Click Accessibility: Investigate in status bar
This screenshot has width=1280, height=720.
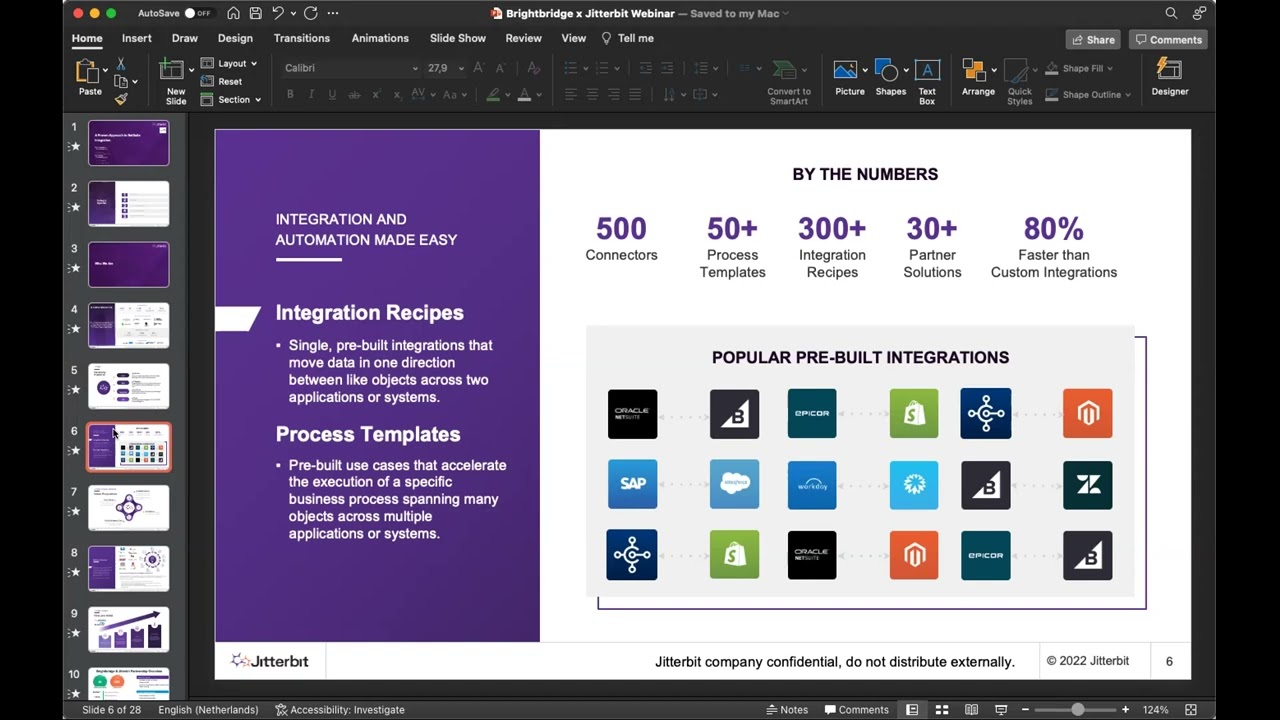point(340,710)
